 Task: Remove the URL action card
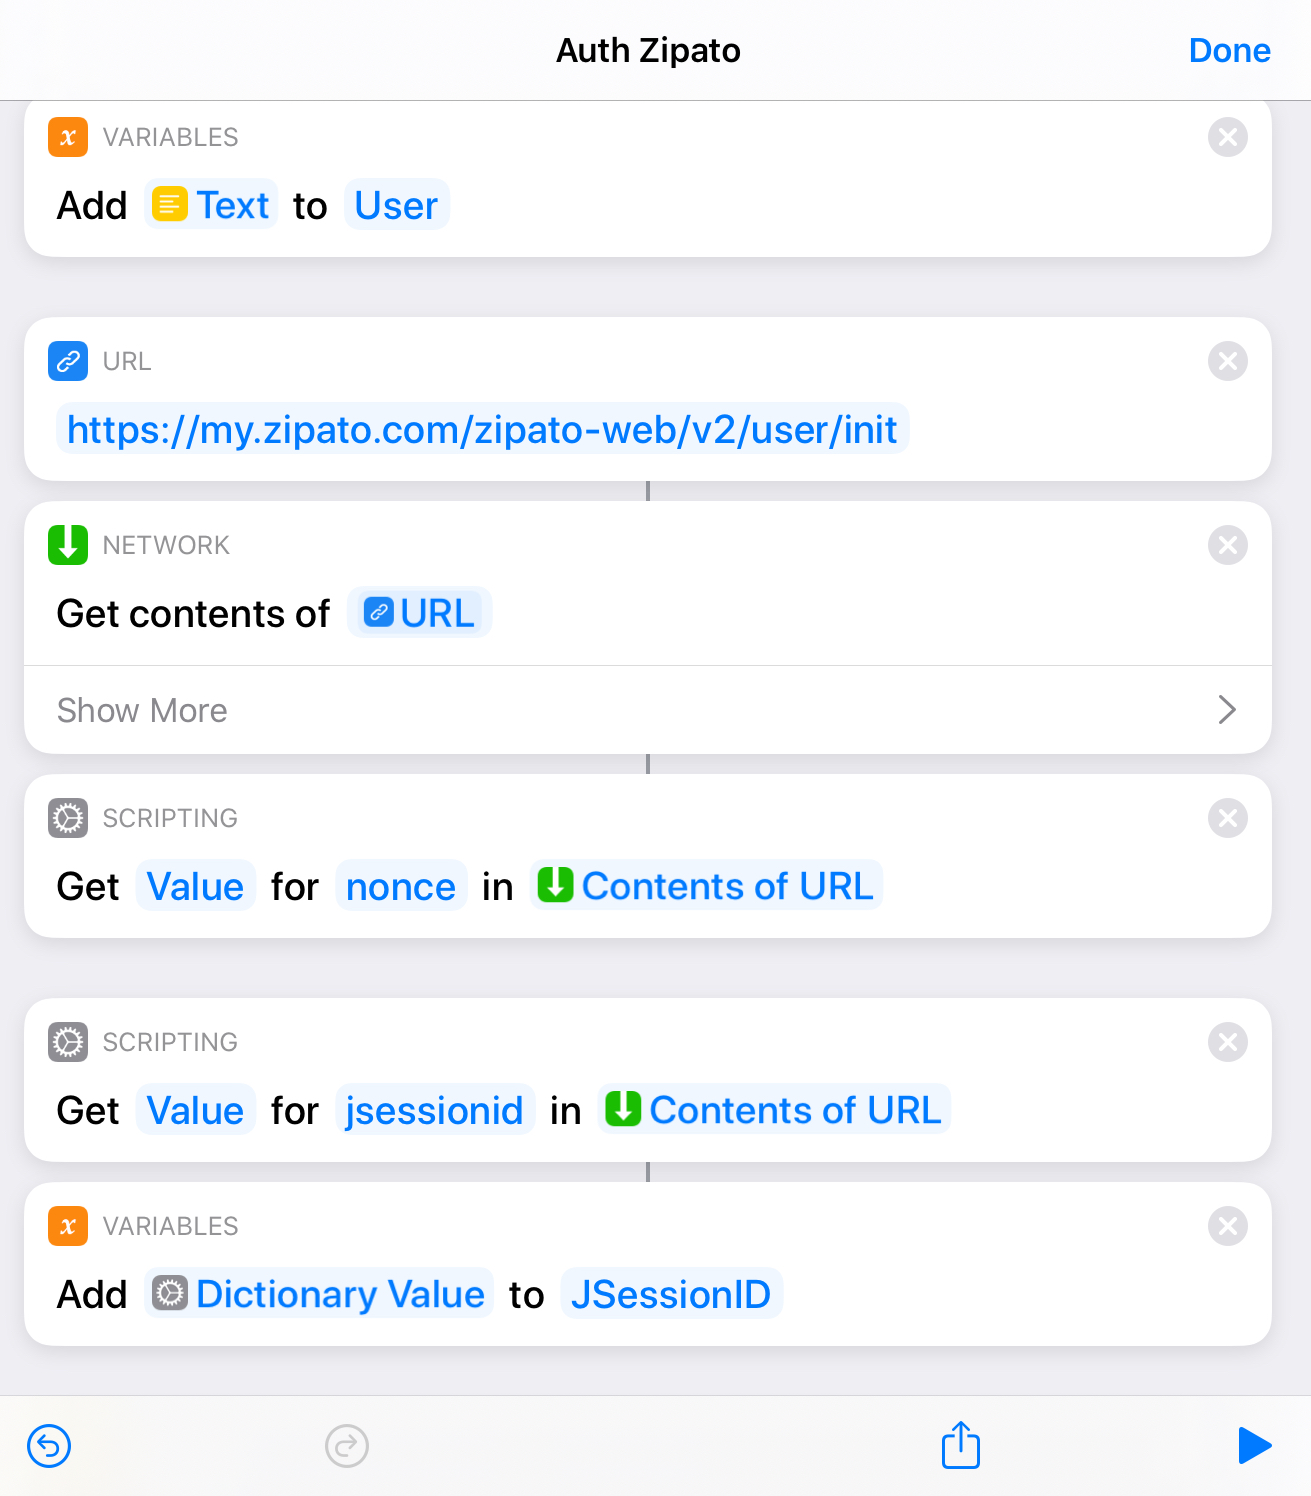(1228, 361)
